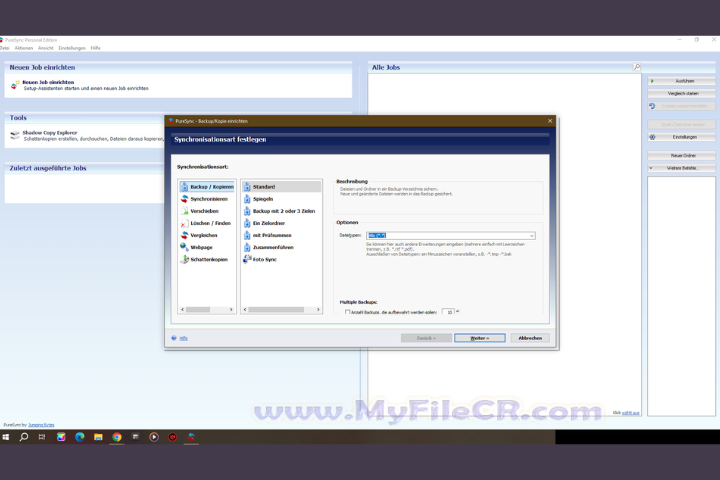Image resolution: width=720 pixels, height=480 pixels.
Task: Open Google Chrome from the taskbar
Action: (x=117, y=437)
